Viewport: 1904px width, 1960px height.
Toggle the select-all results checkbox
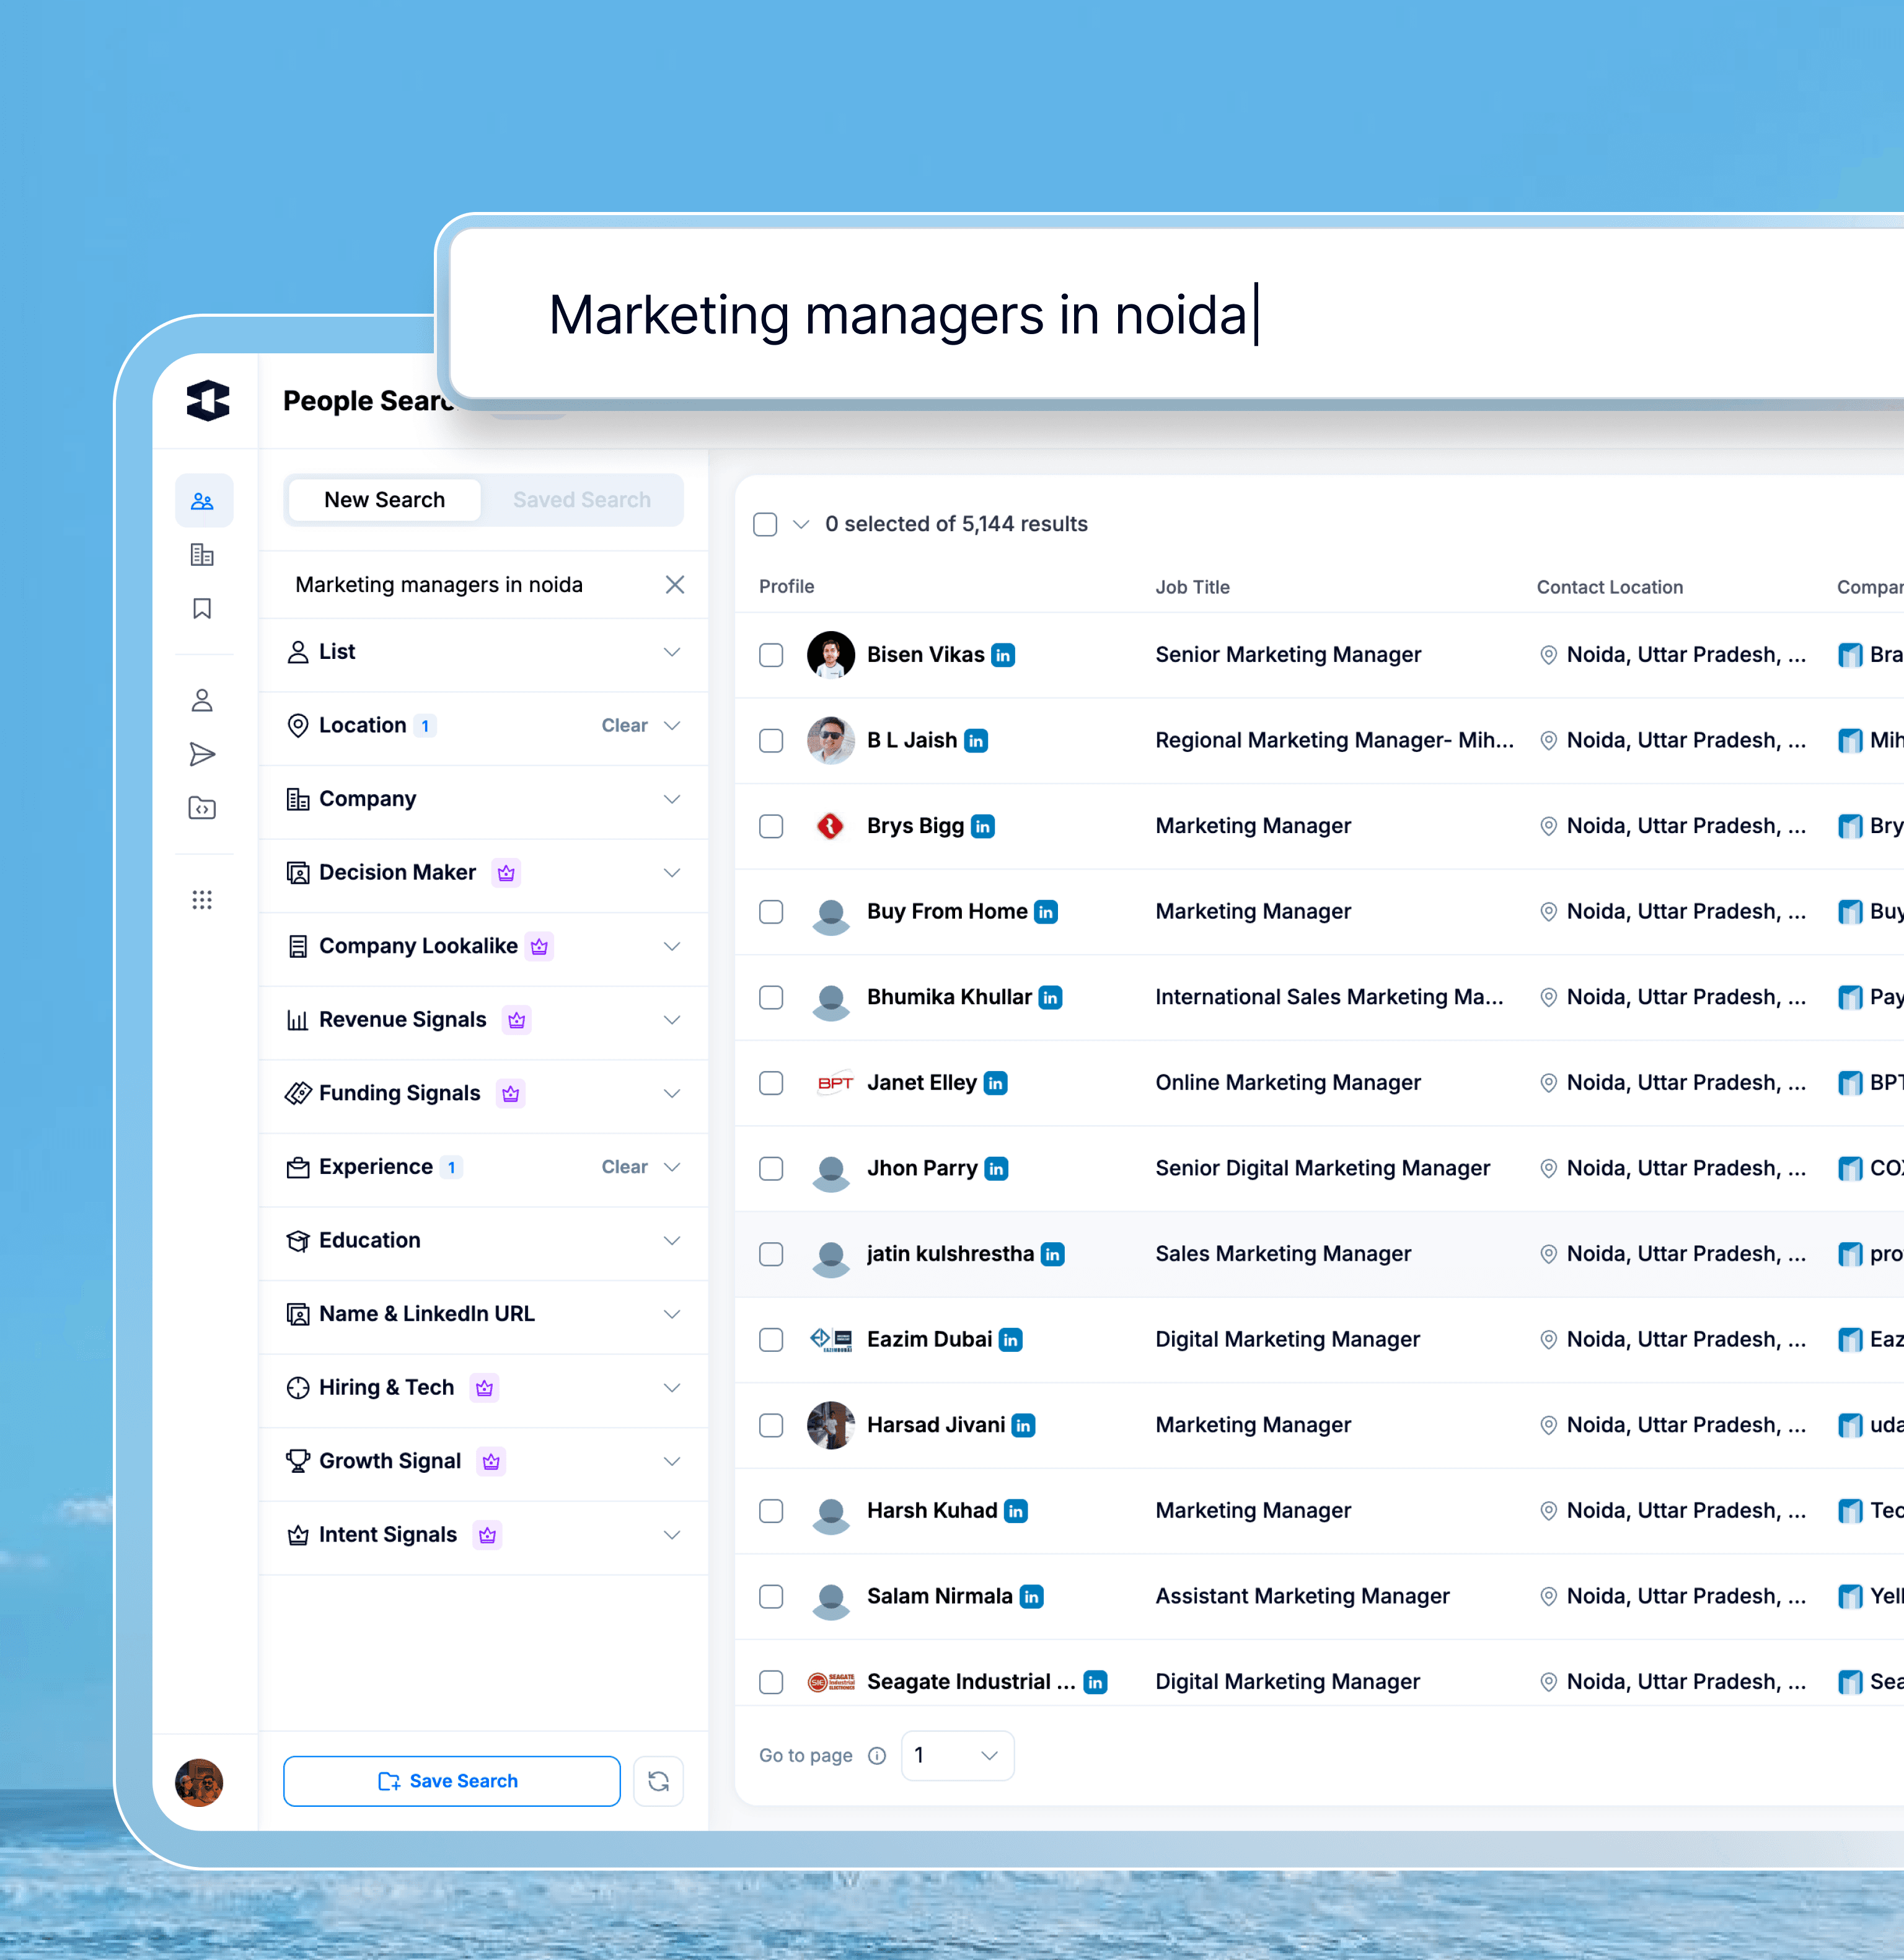765,524
